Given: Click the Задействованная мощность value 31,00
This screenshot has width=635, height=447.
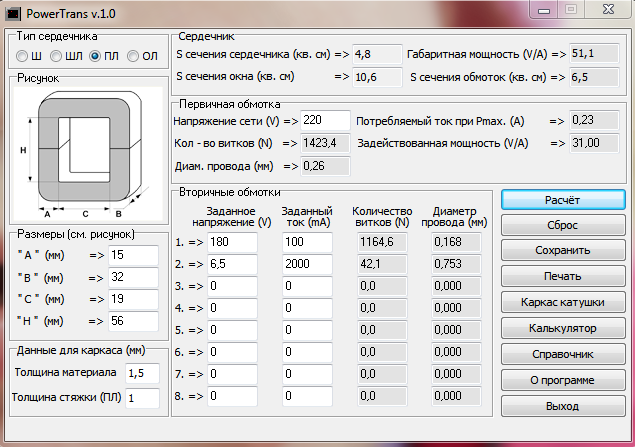Looking at the screenshot, I should [x=595, y=143].
